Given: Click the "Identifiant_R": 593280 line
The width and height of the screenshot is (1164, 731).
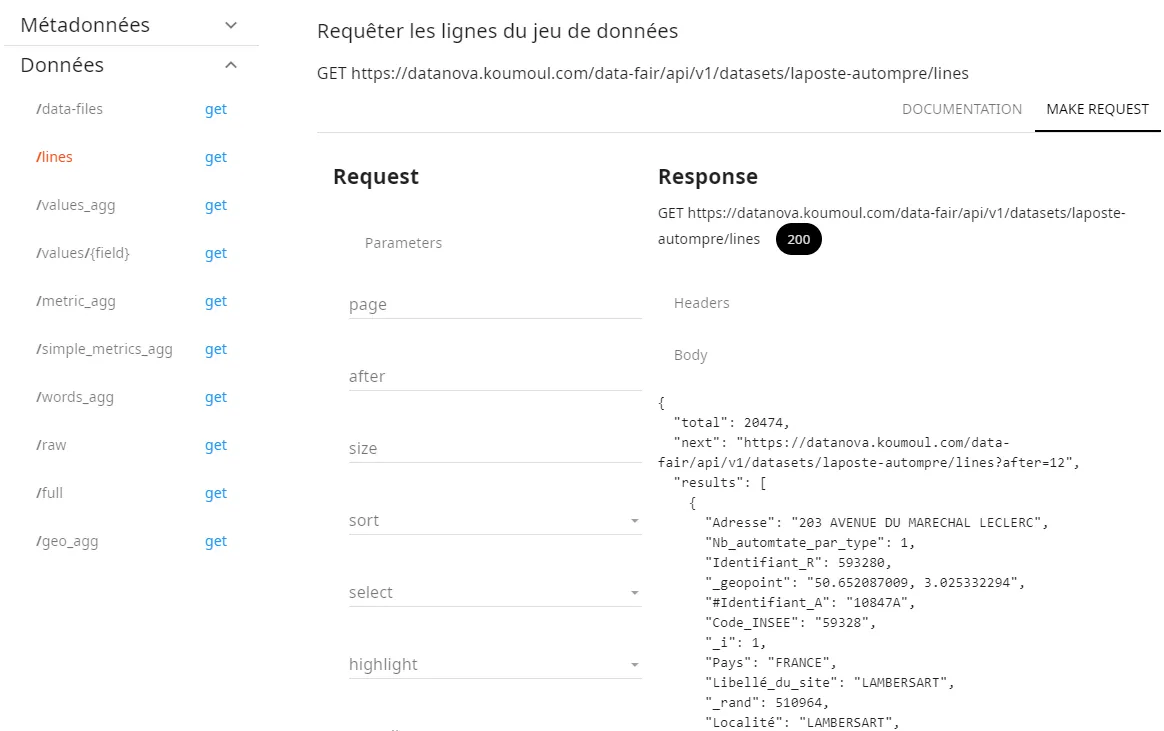Looking at the screenshot, I should 798,563.
